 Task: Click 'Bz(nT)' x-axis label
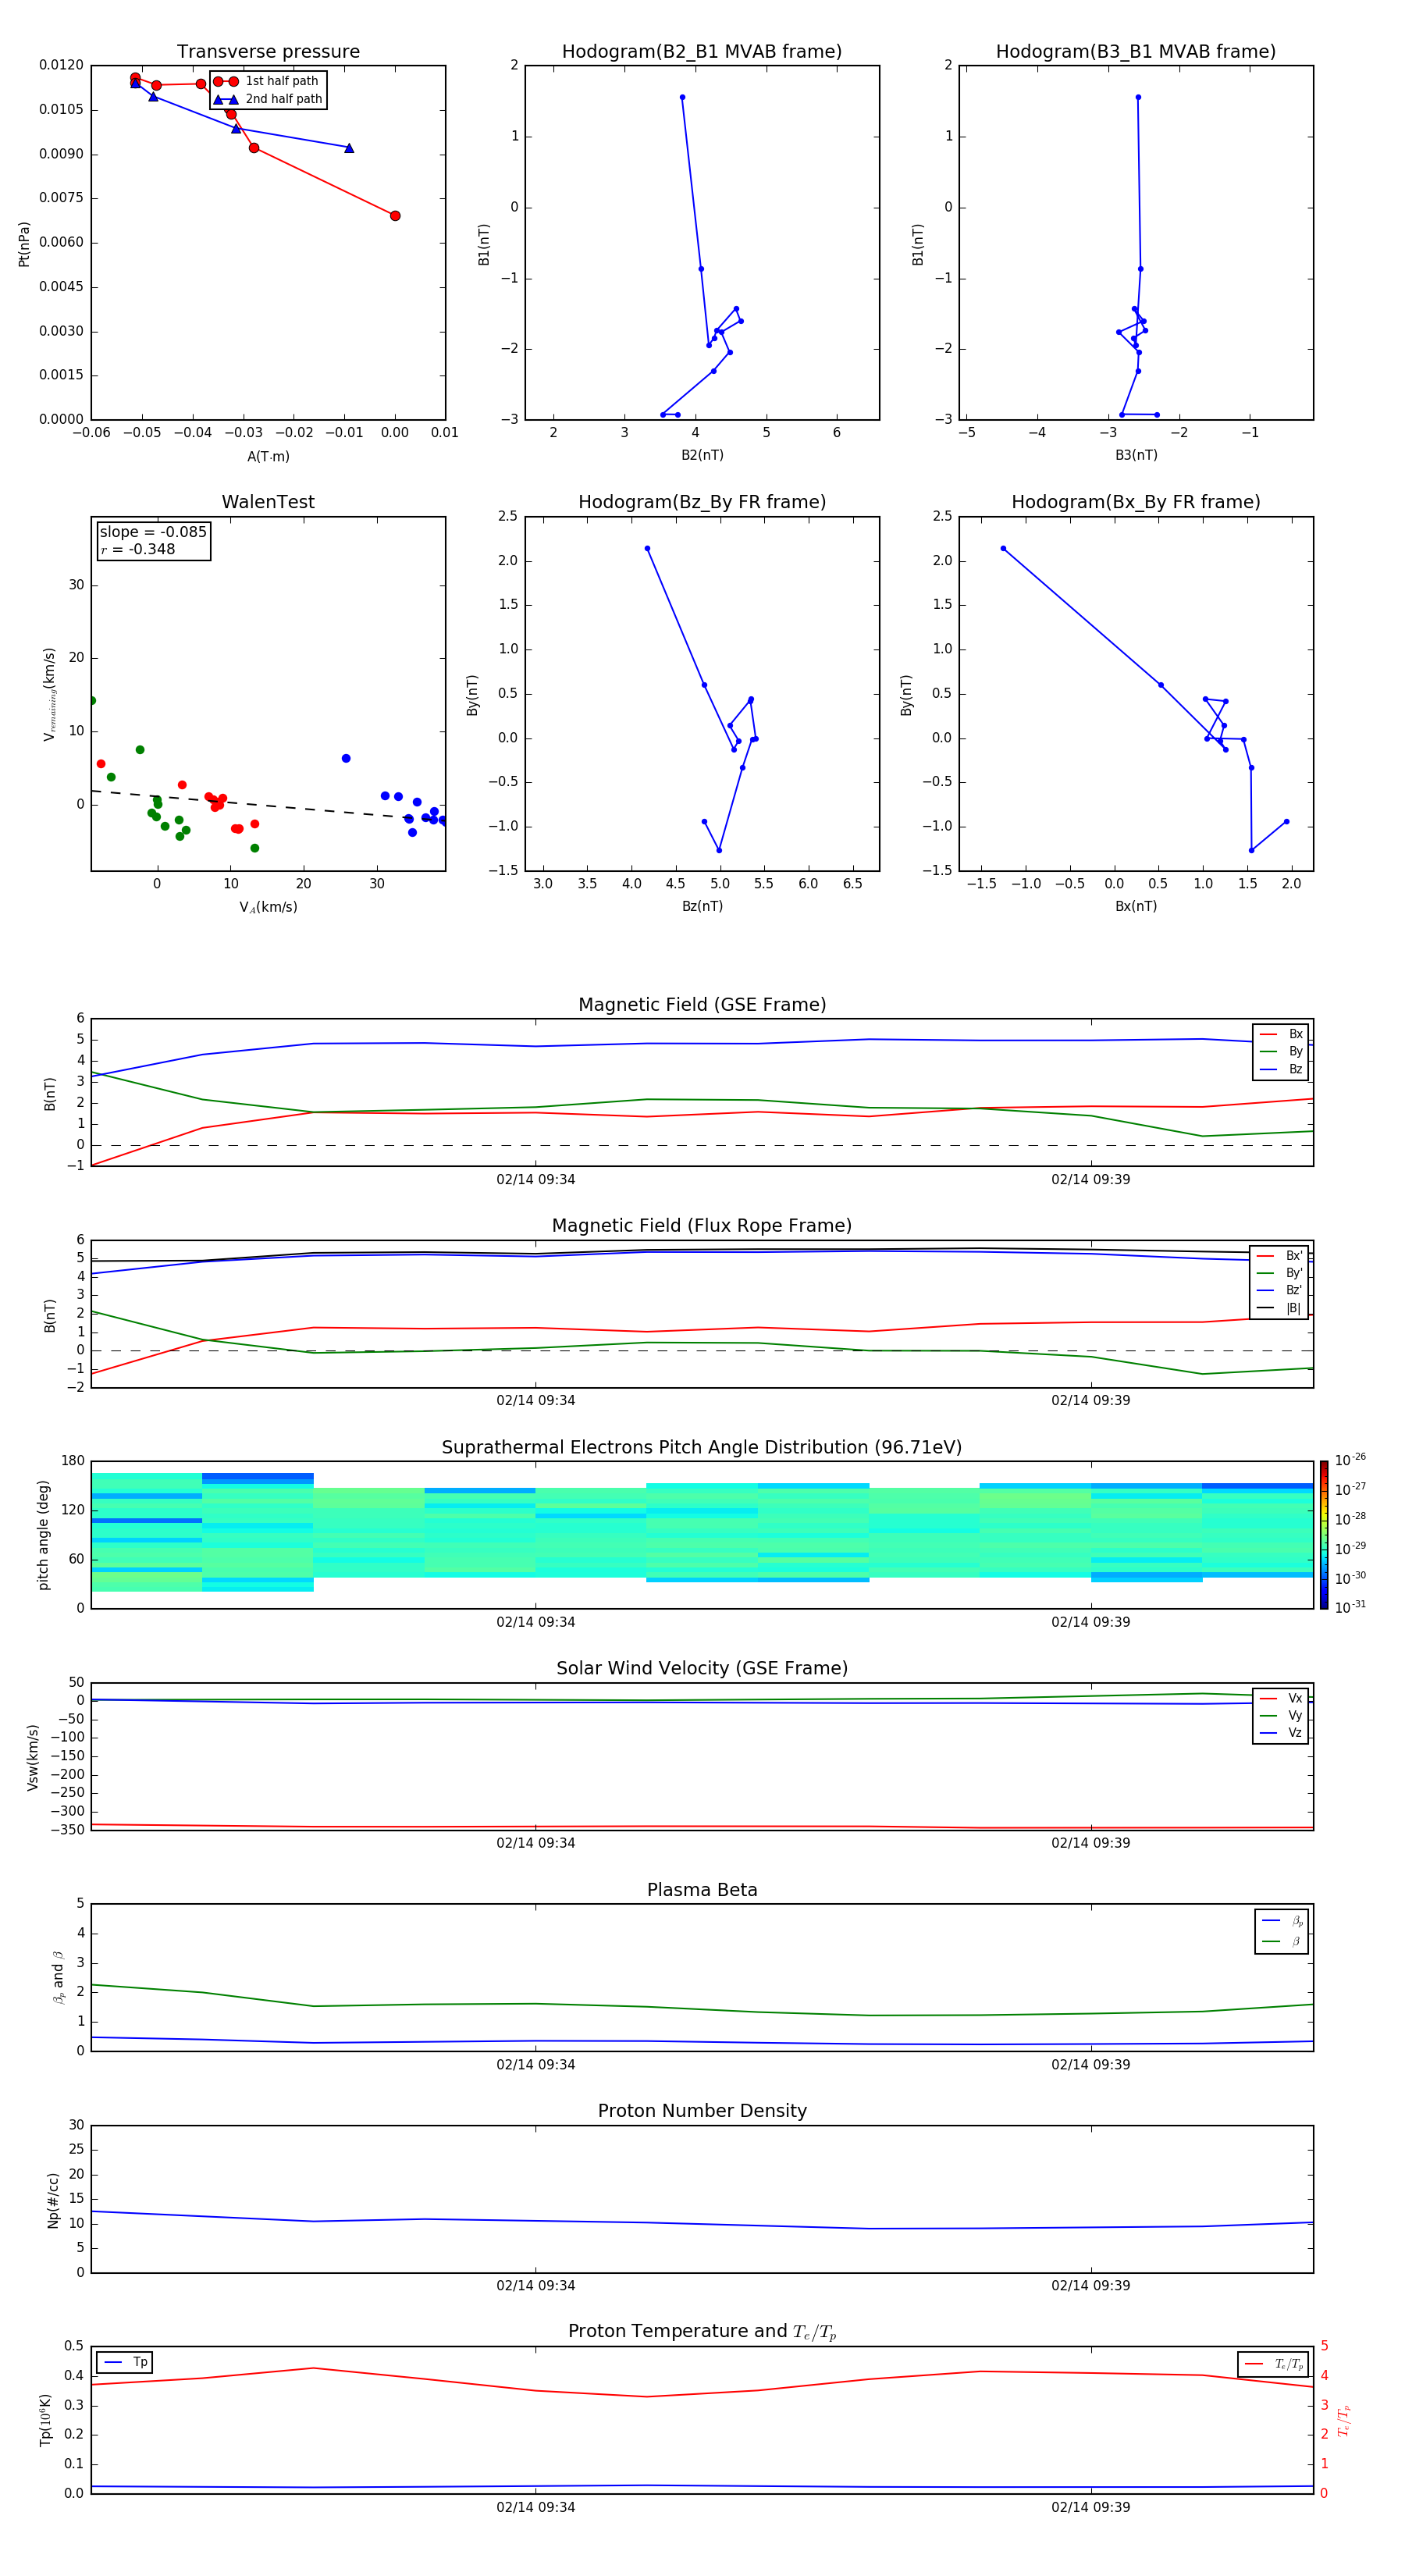click(702, 906)
